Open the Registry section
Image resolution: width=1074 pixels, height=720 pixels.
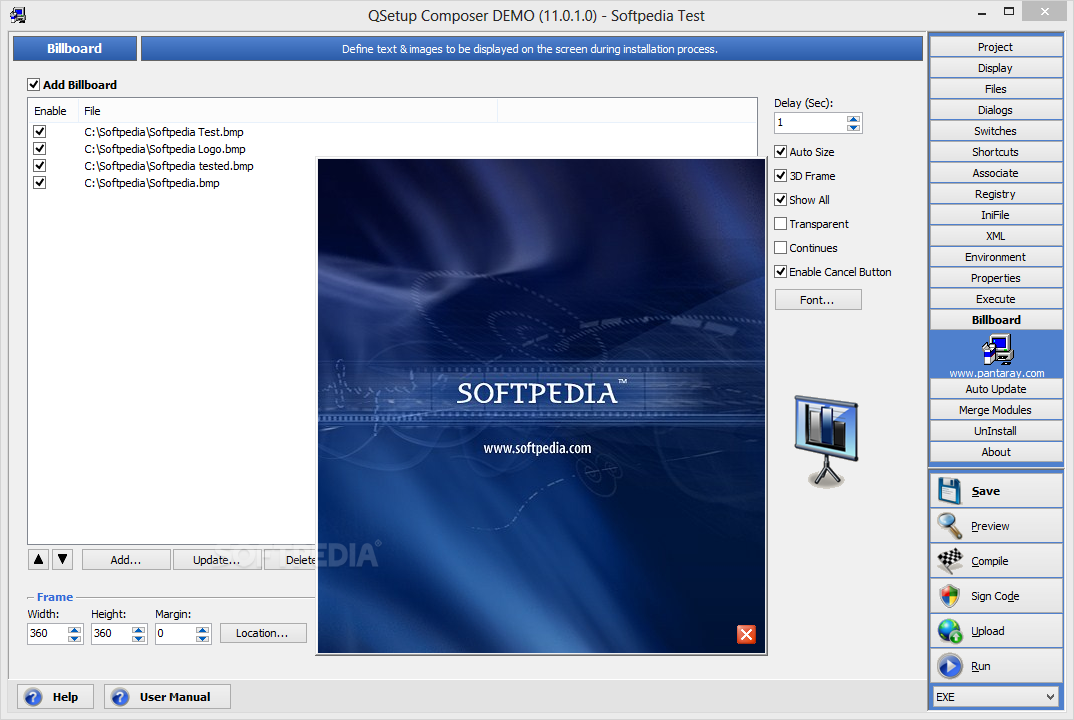996,194
